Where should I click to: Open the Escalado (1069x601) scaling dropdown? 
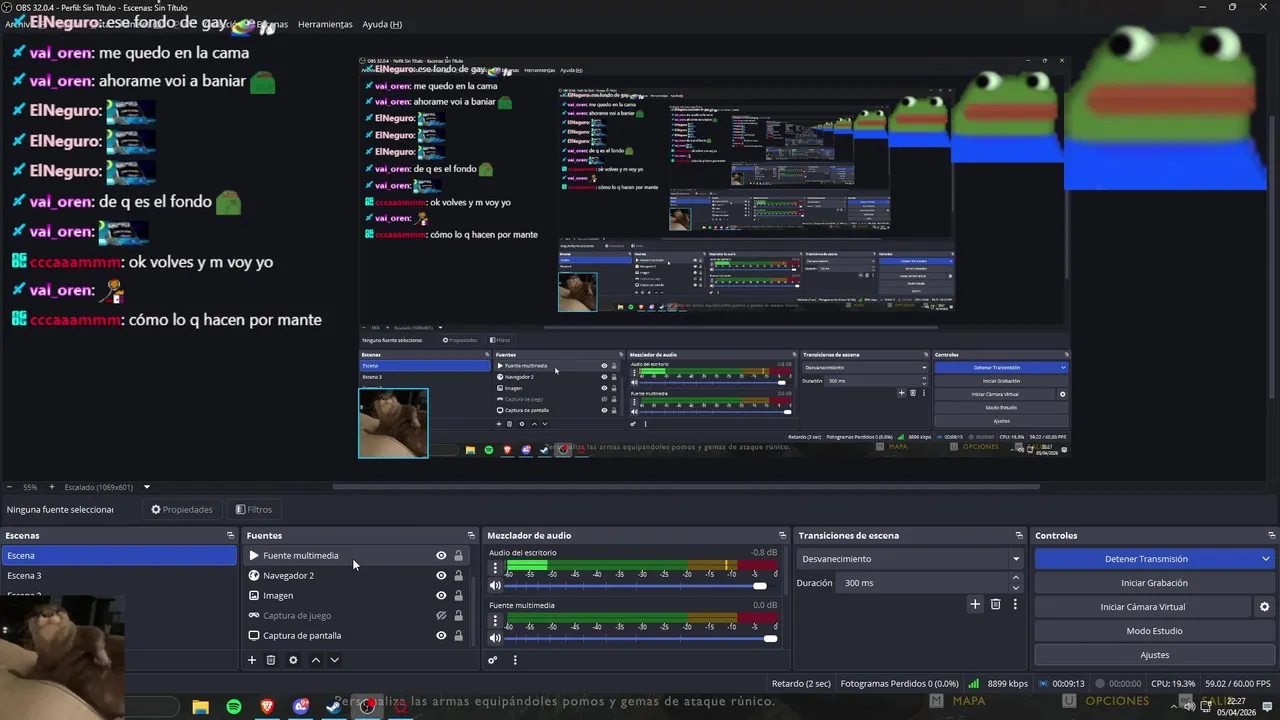tap(107, 487)
